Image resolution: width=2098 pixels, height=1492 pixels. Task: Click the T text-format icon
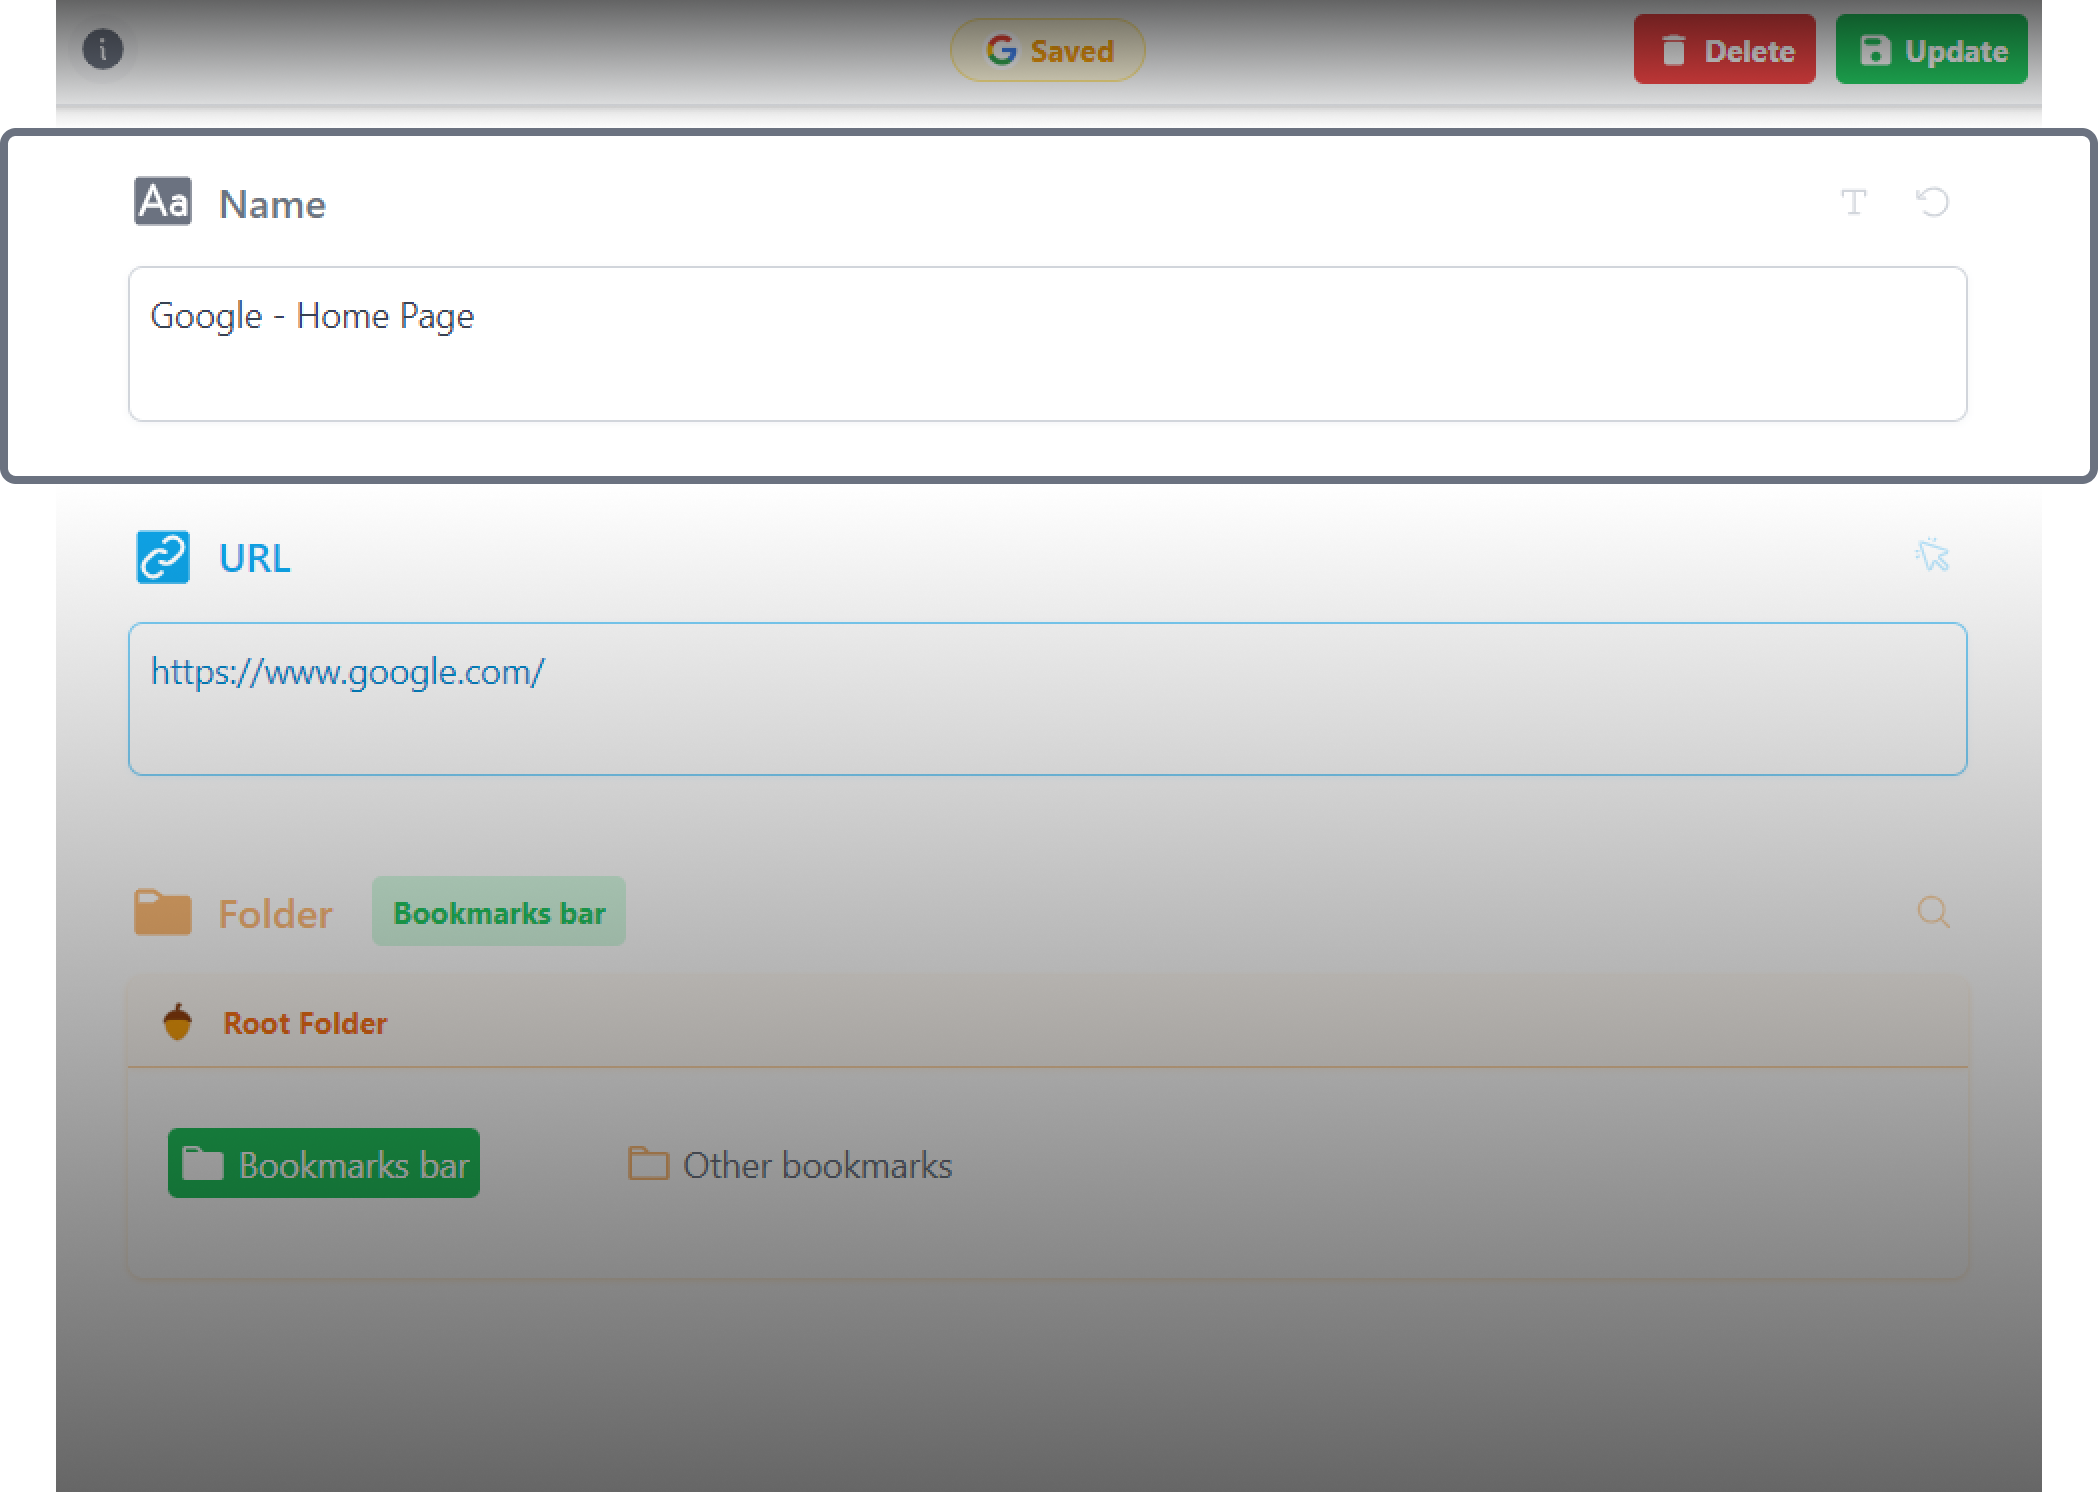(x=1853, y=202)
